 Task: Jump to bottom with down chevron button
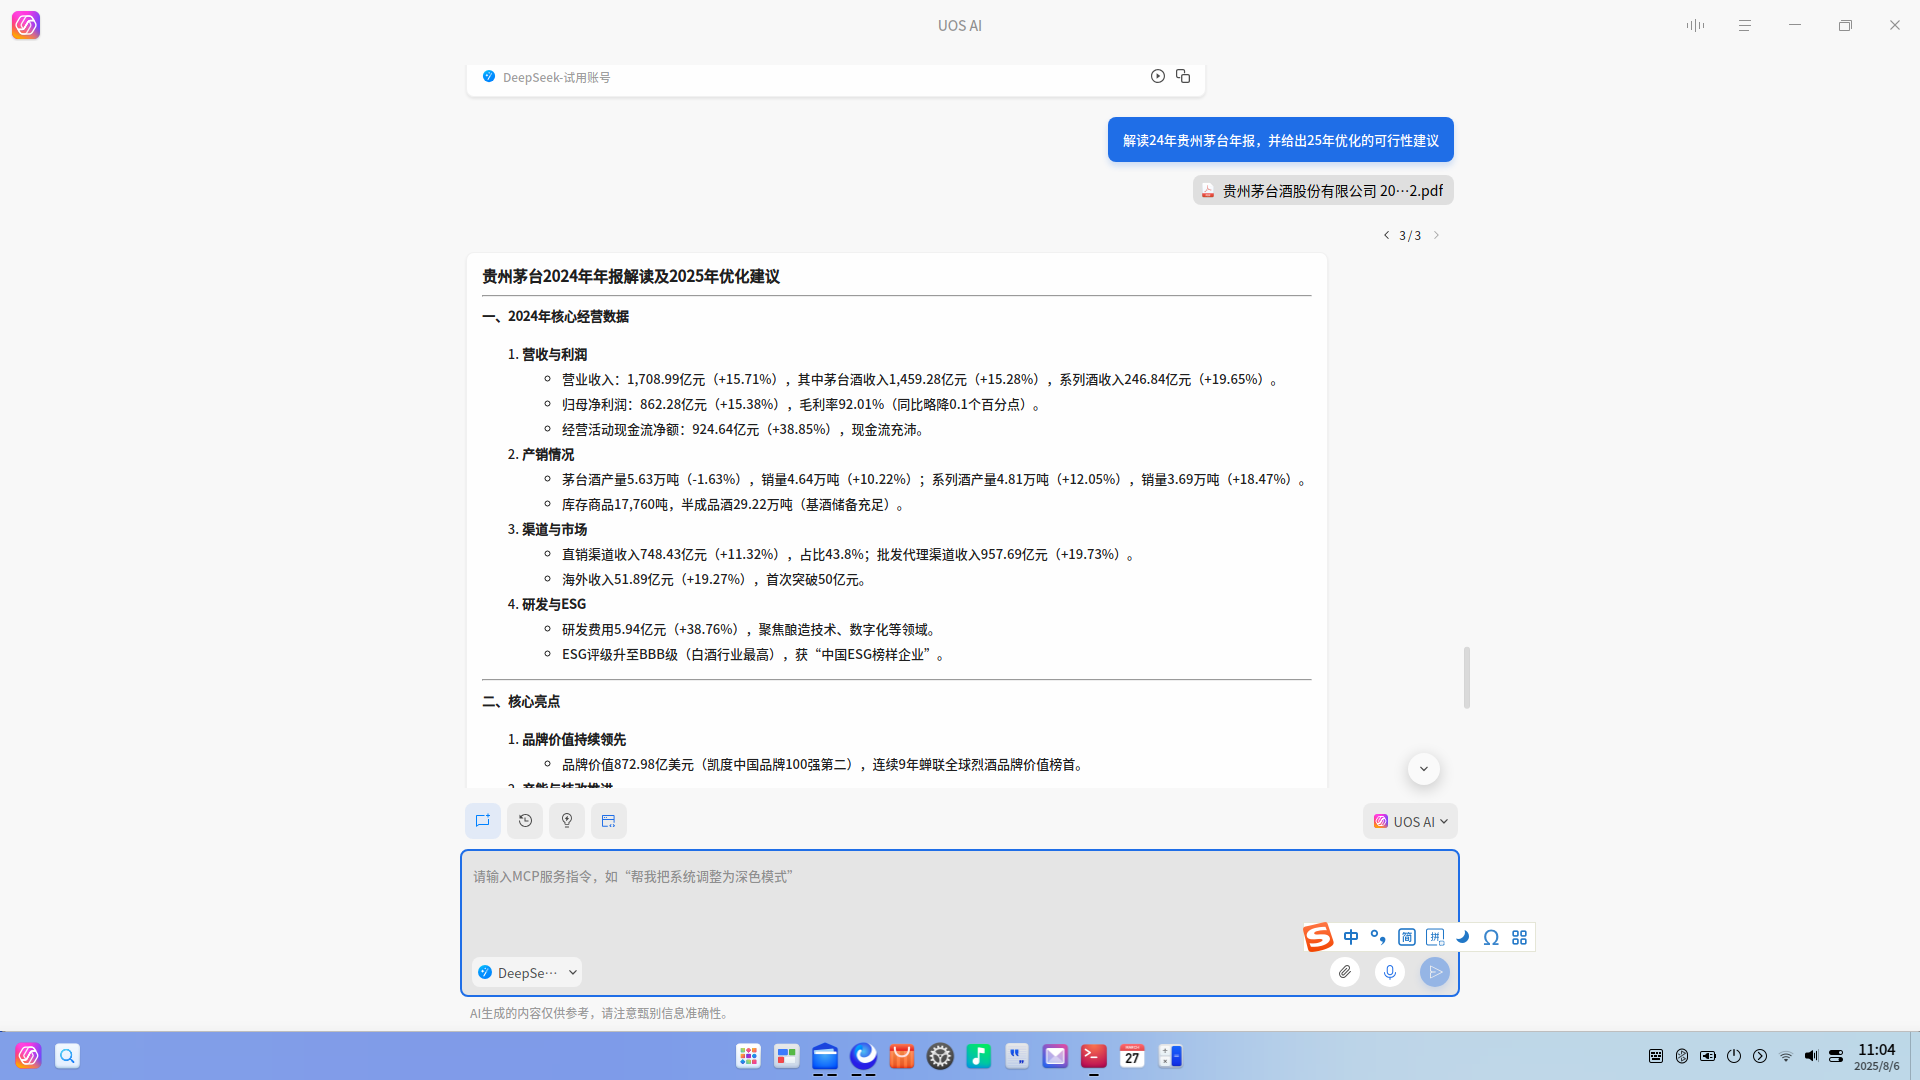(x=1424, y=769)
